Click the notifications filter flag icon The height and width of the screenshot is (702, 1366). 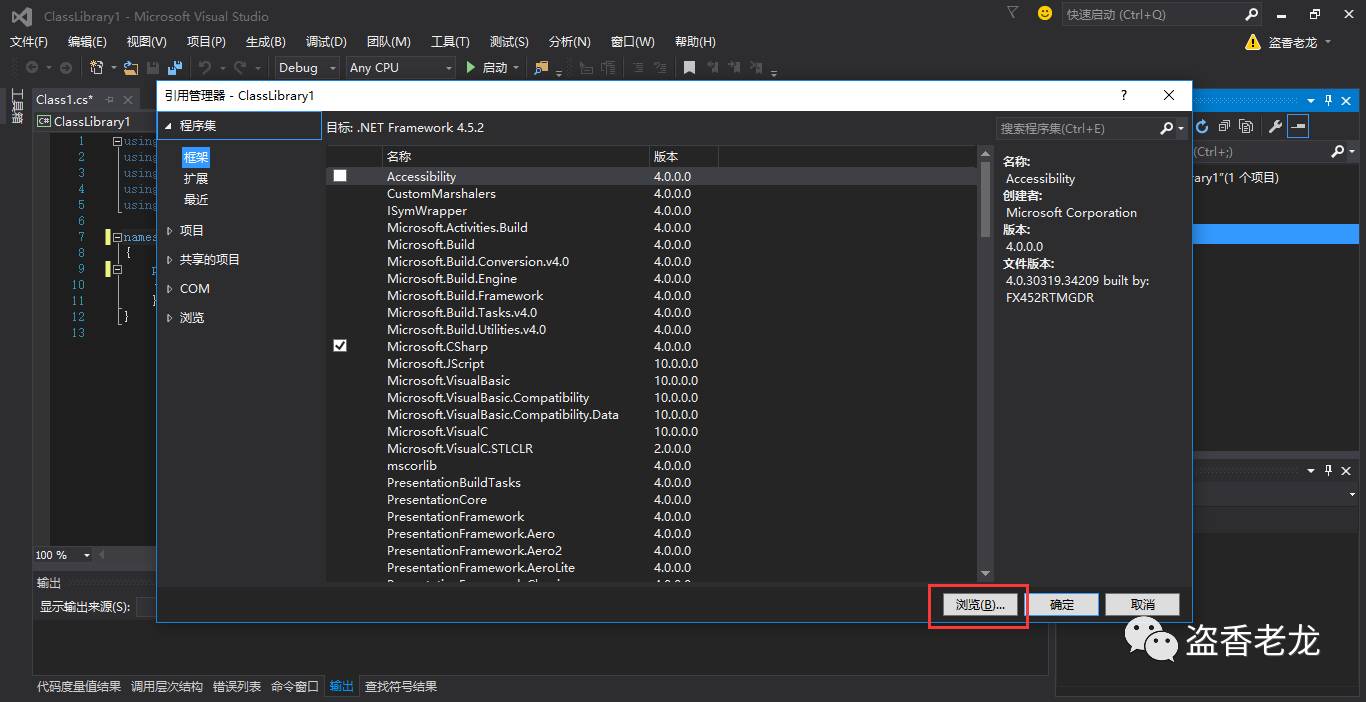[x=1013, y=13]
